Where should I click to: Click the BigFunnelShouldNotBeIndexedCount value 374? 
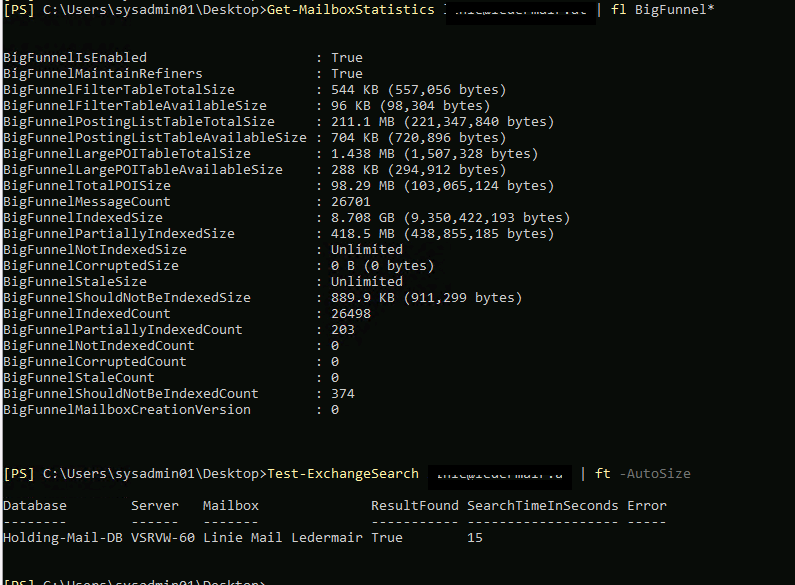tap(343, 393)
